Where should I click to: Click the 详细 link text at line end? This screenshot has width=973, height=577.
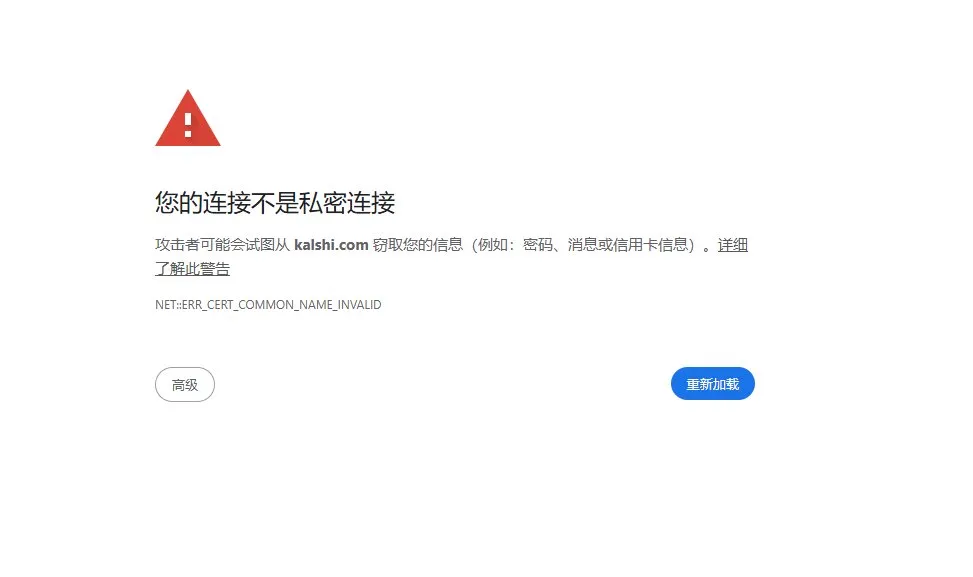732,245
